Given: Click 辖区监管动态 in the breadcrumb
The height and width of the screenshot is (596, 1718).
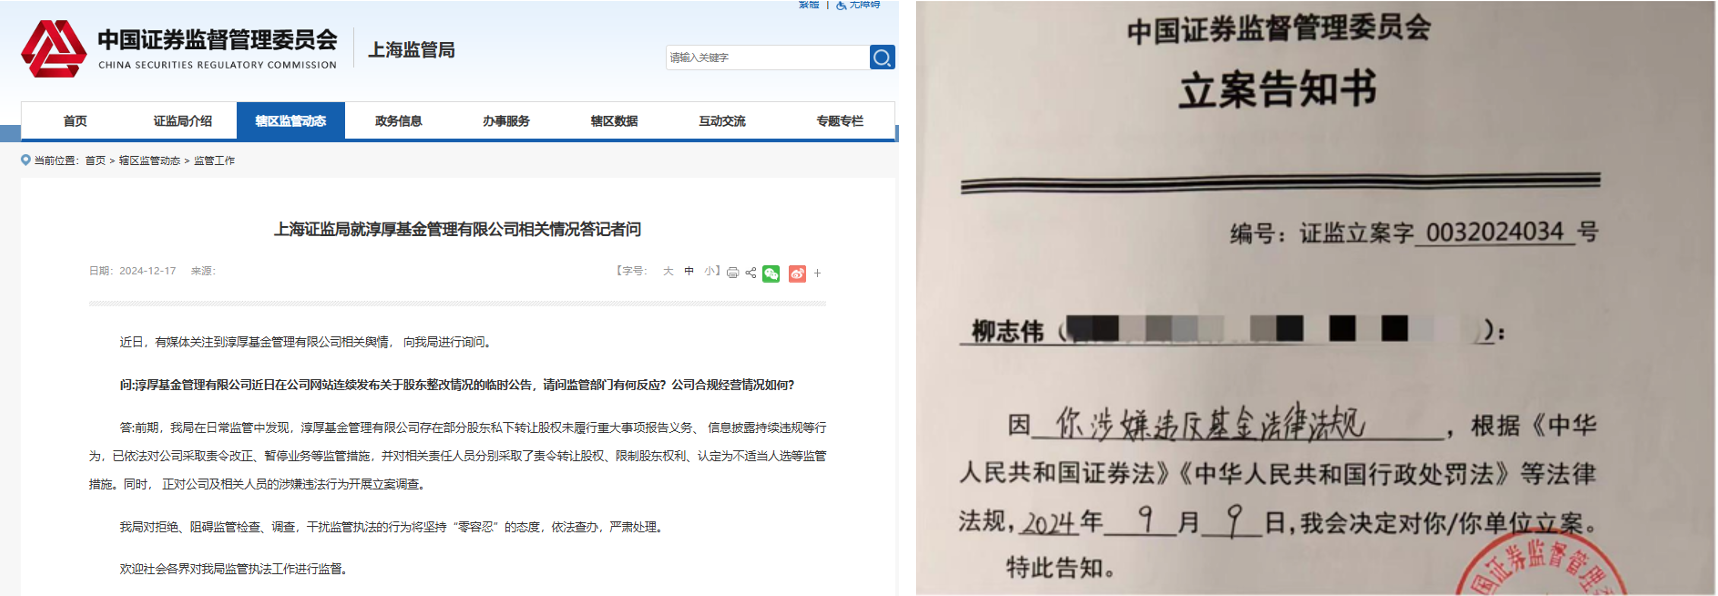Looking at the screenshot, I should (x=149, y=160).
